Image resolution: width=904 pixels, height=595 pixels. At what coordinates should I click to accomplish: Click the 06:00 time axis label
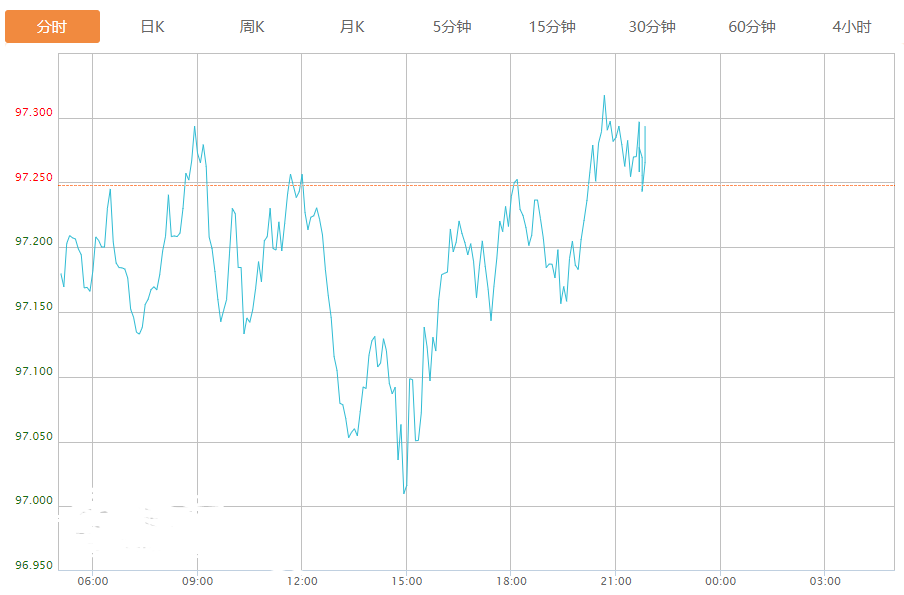pyautogui.click(x=92, y=581)
